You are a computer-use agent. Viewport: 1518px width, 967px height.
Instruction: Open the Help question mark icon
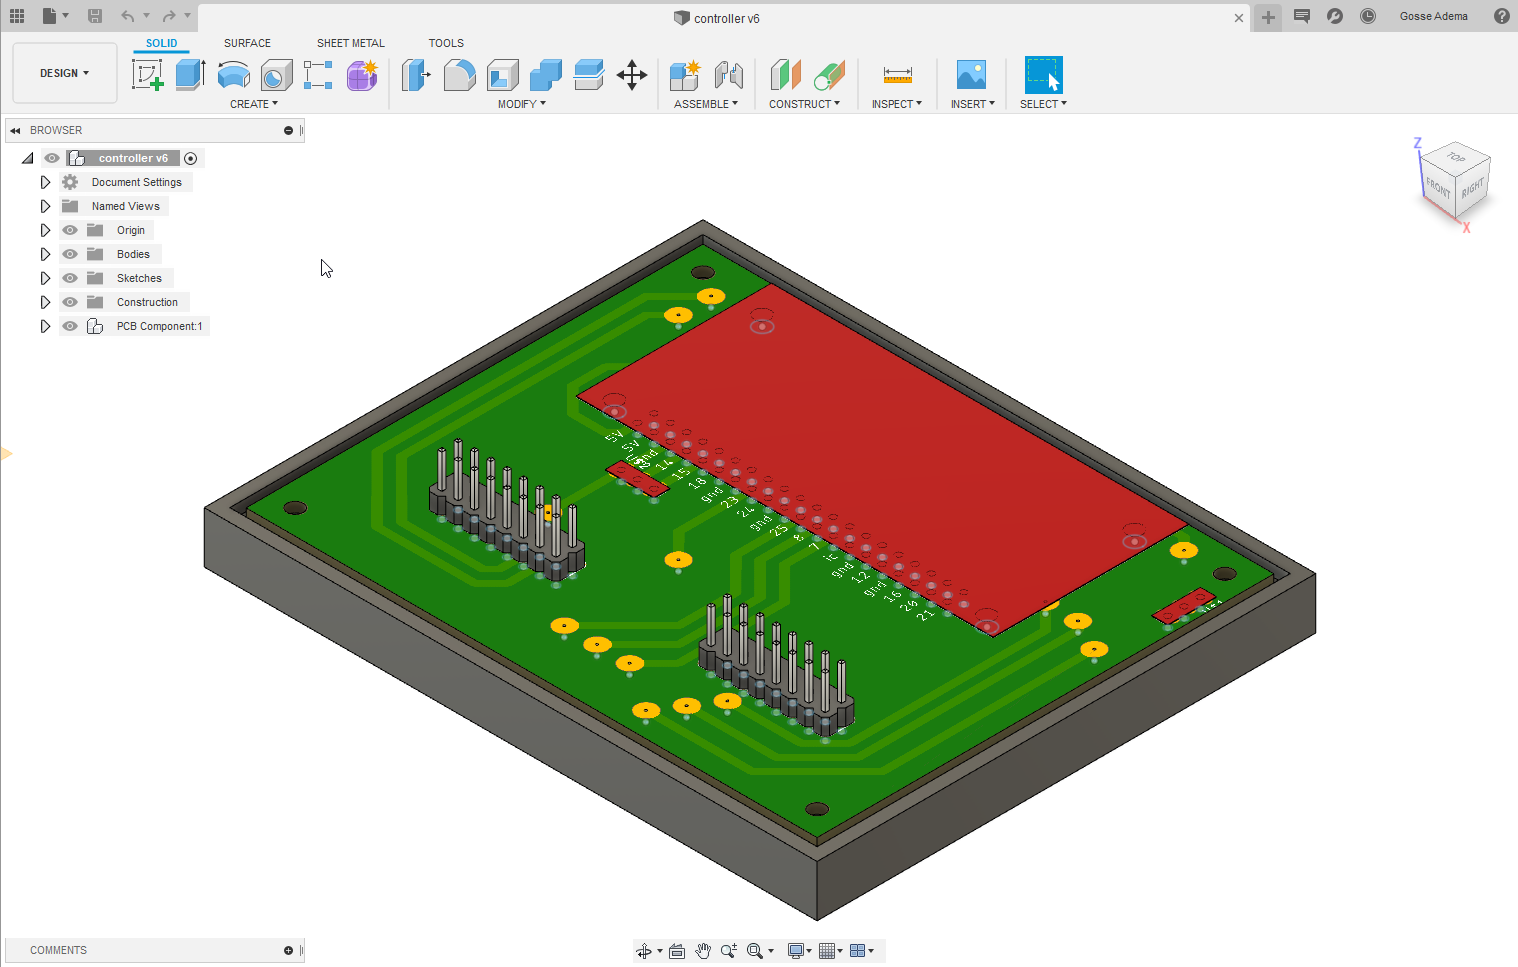[x=1501, y=16]
